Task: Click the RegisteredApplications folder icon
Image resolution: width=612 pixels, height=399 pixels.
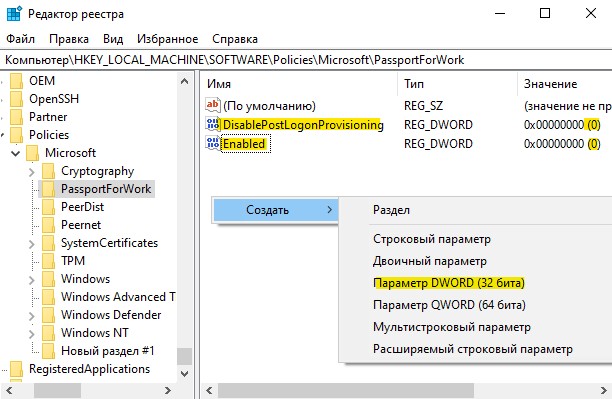Action: tap(16, 369)
